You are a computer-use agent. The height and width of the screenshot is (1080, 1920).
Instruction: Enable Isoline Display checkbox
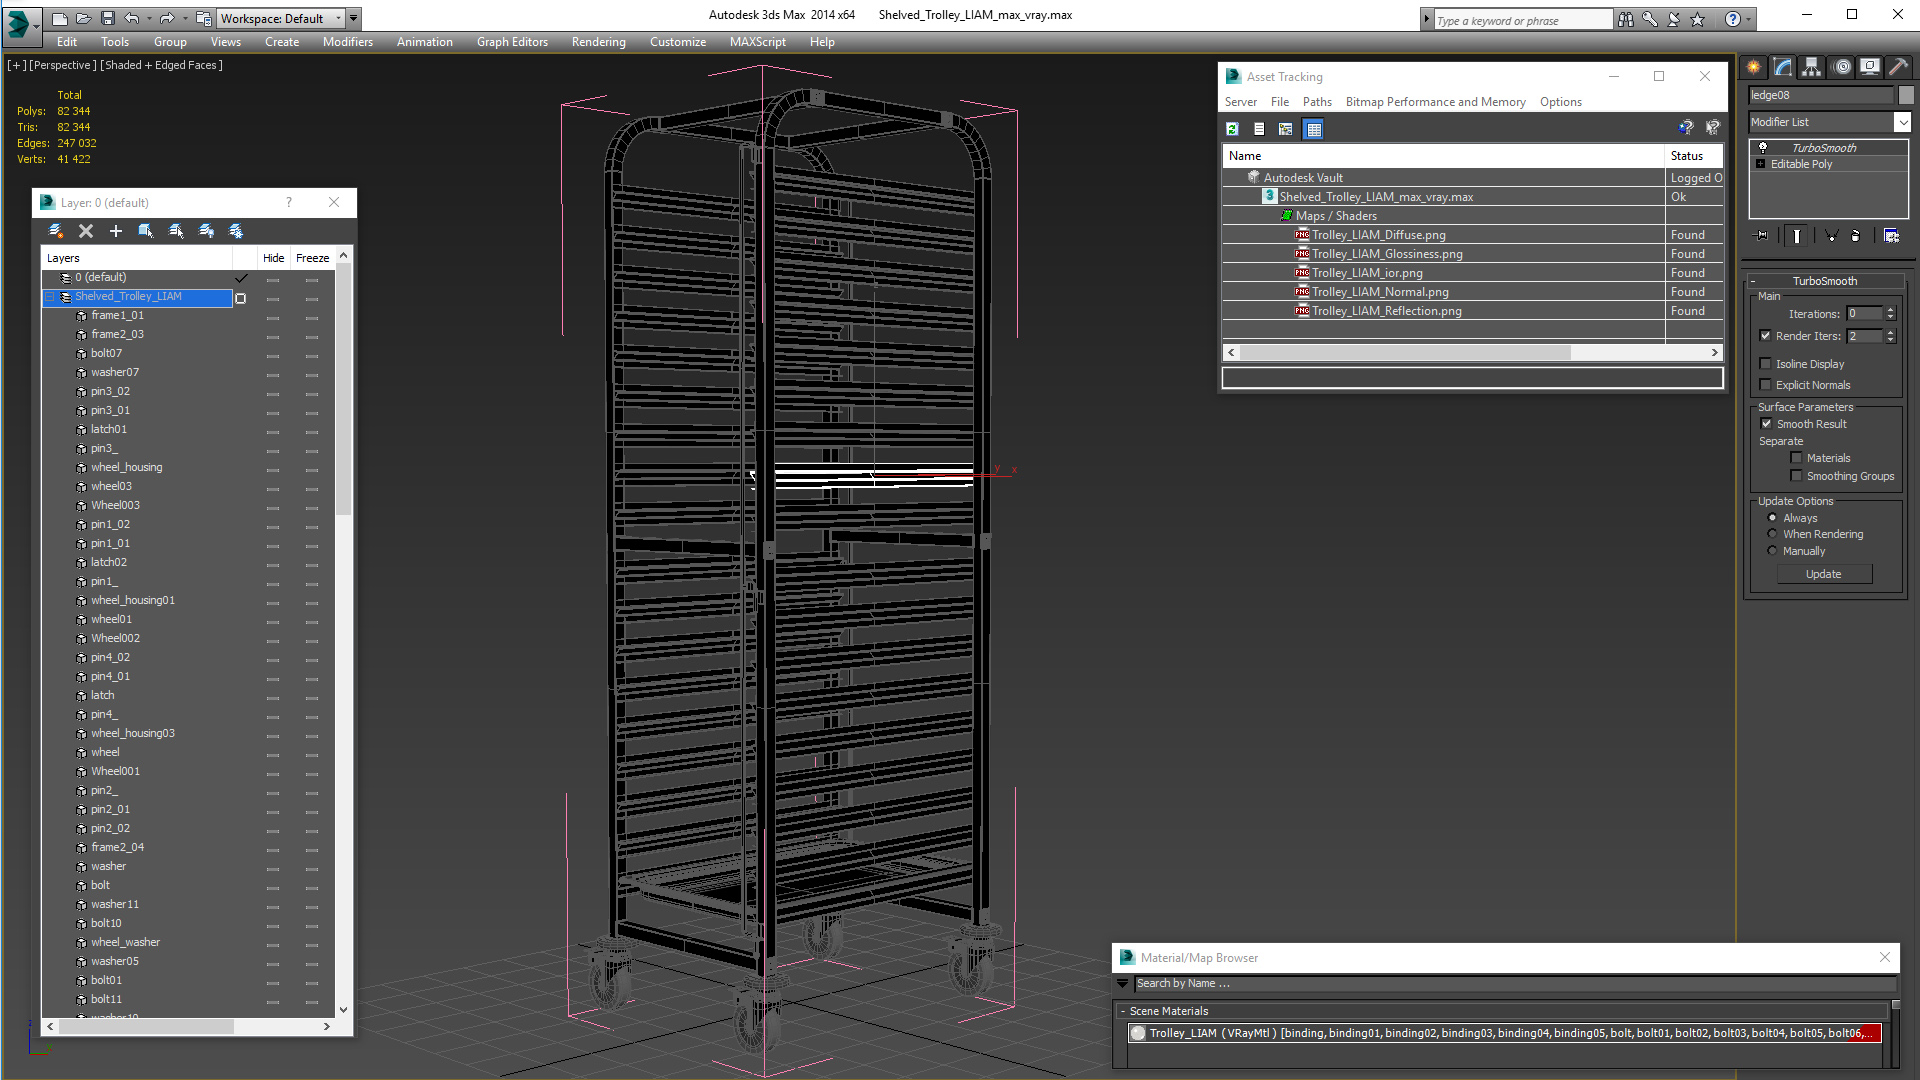pyautogui.click(x=1765, y=364)
